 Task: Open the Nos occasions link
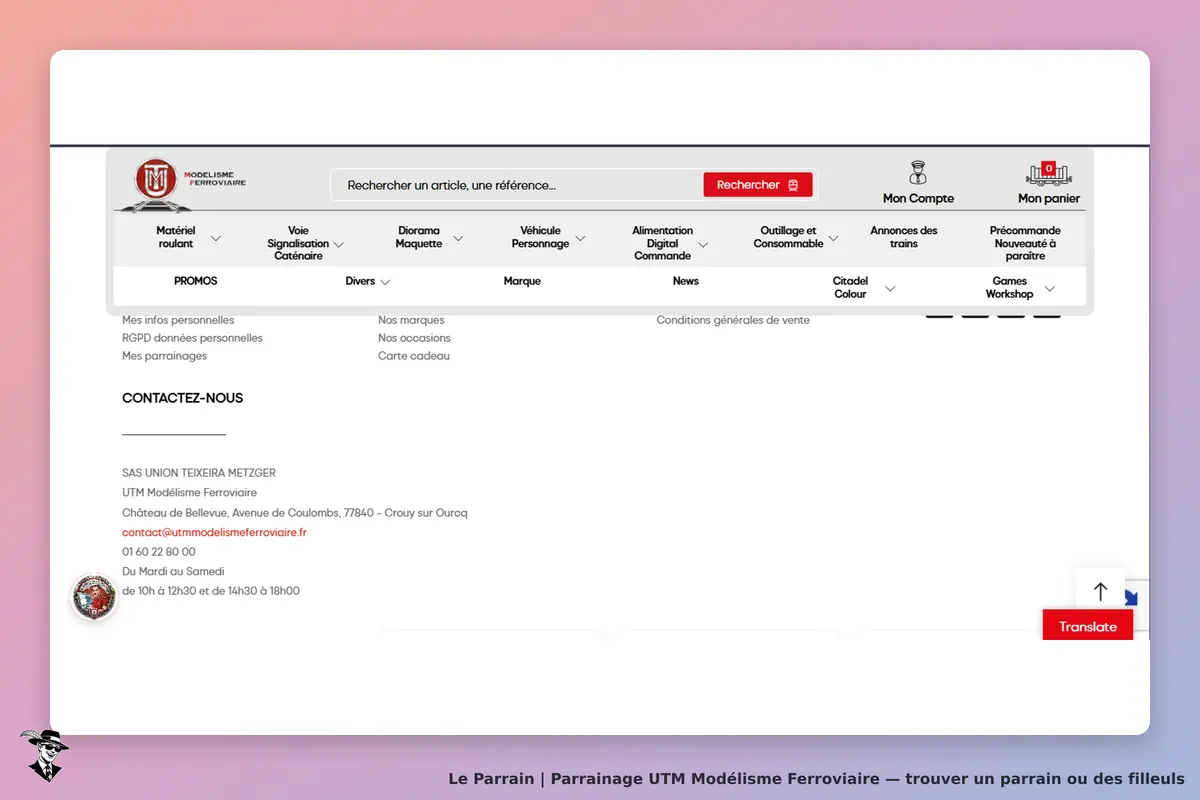[x=414, y=338]
